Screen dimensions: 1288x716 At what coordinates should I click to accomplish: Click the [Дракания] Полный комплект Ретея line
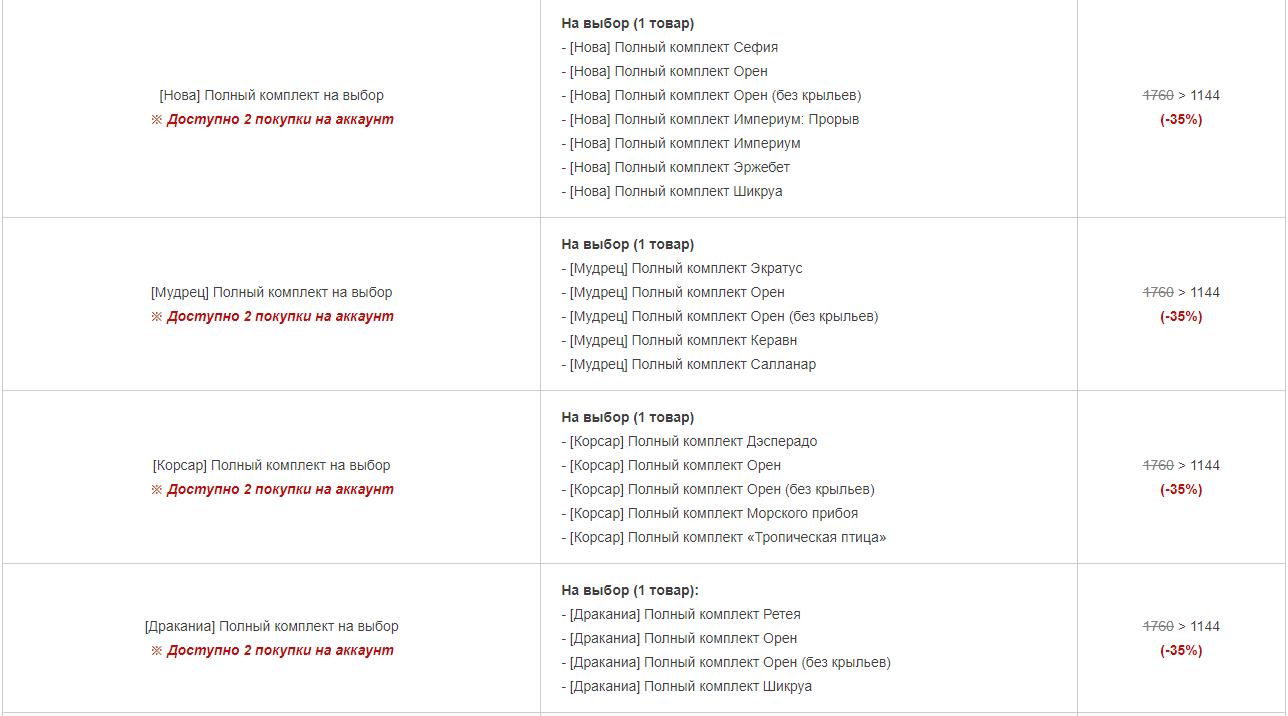[x=681, y=614]
